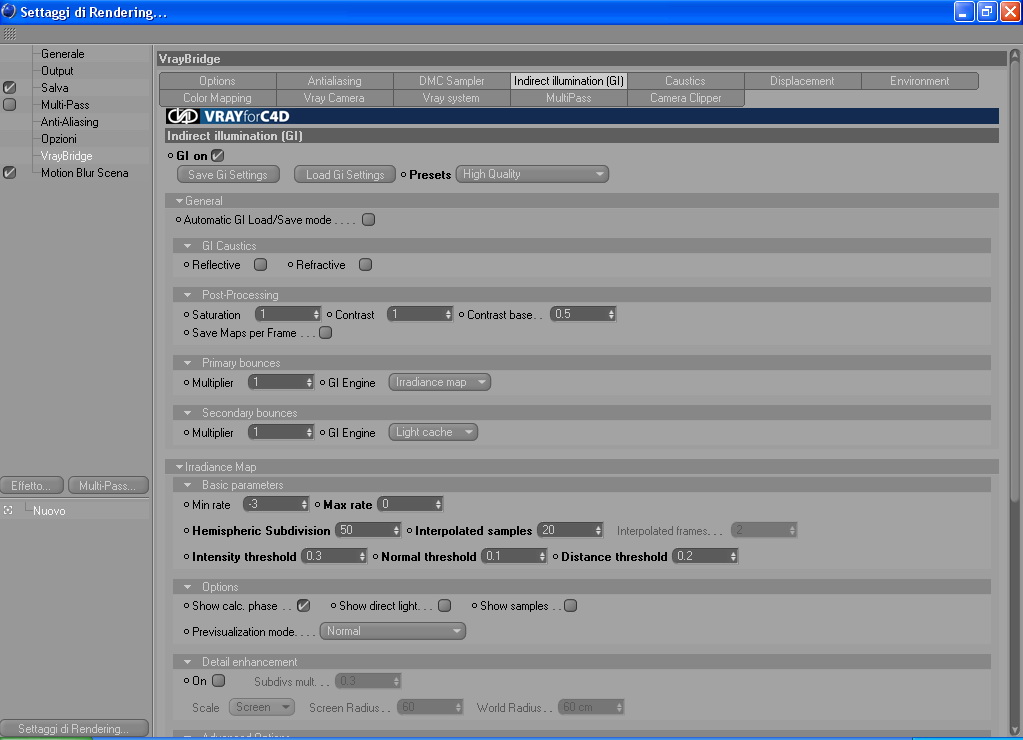Switch to the DMC Sampler tab

(x=451, y=81)
